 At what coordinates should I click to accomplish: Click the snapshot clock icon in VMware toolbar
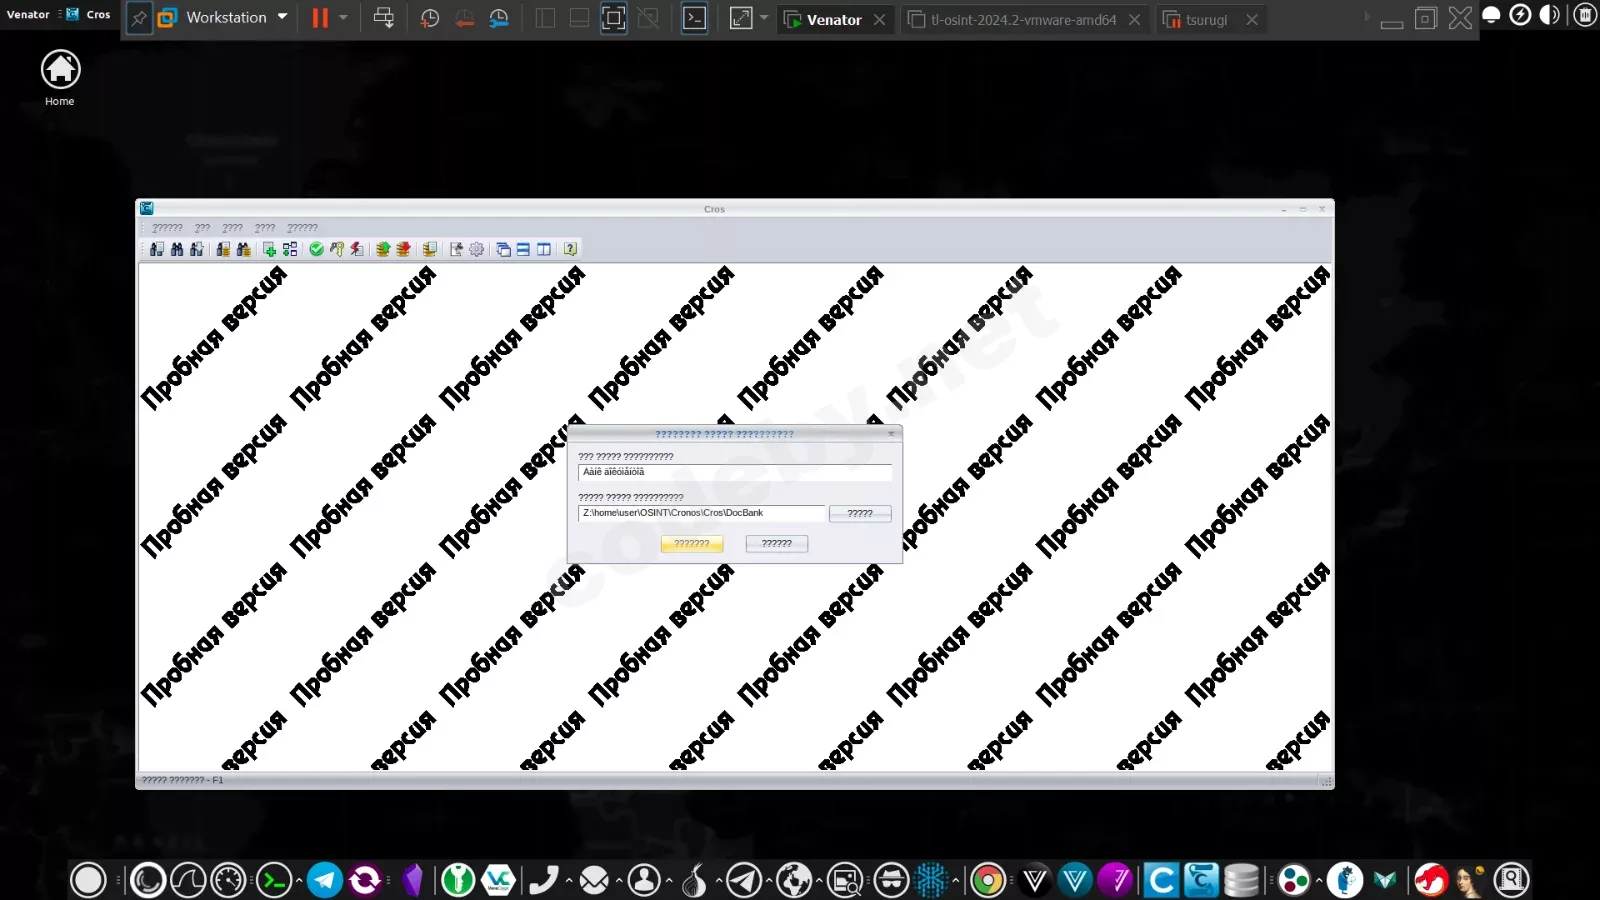click(x=430, y=17)
